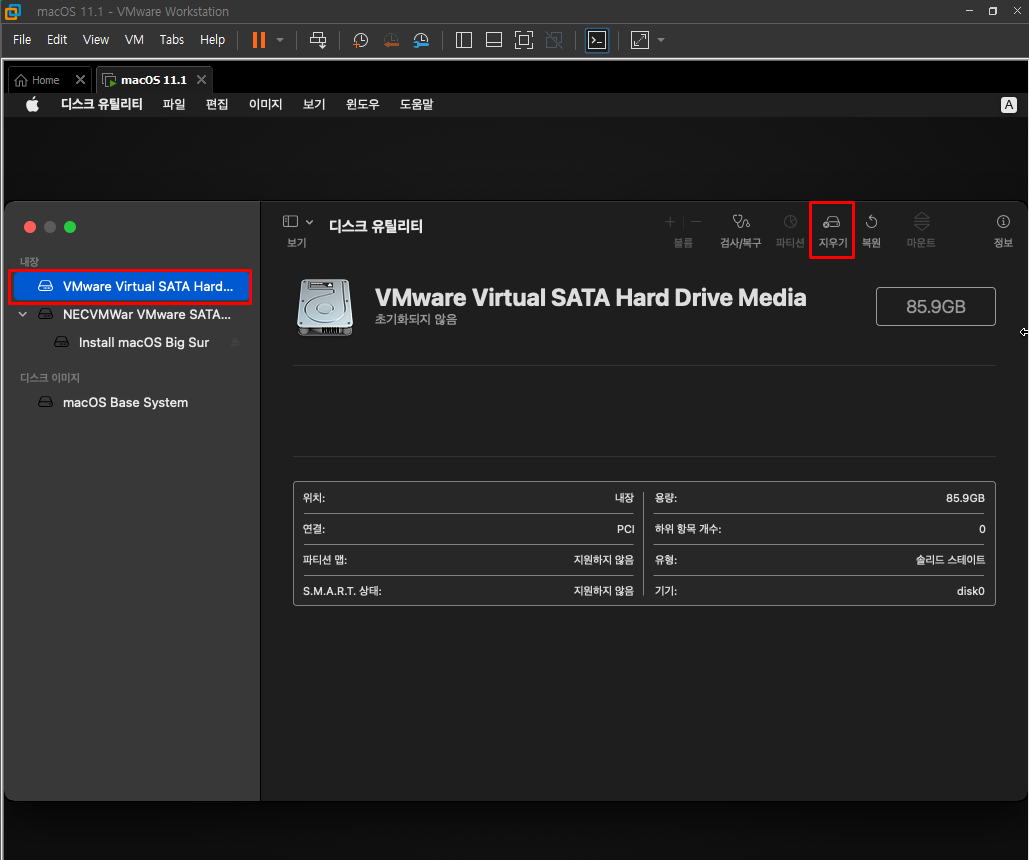Click the add volume plus icon

(x=670, y=222)
